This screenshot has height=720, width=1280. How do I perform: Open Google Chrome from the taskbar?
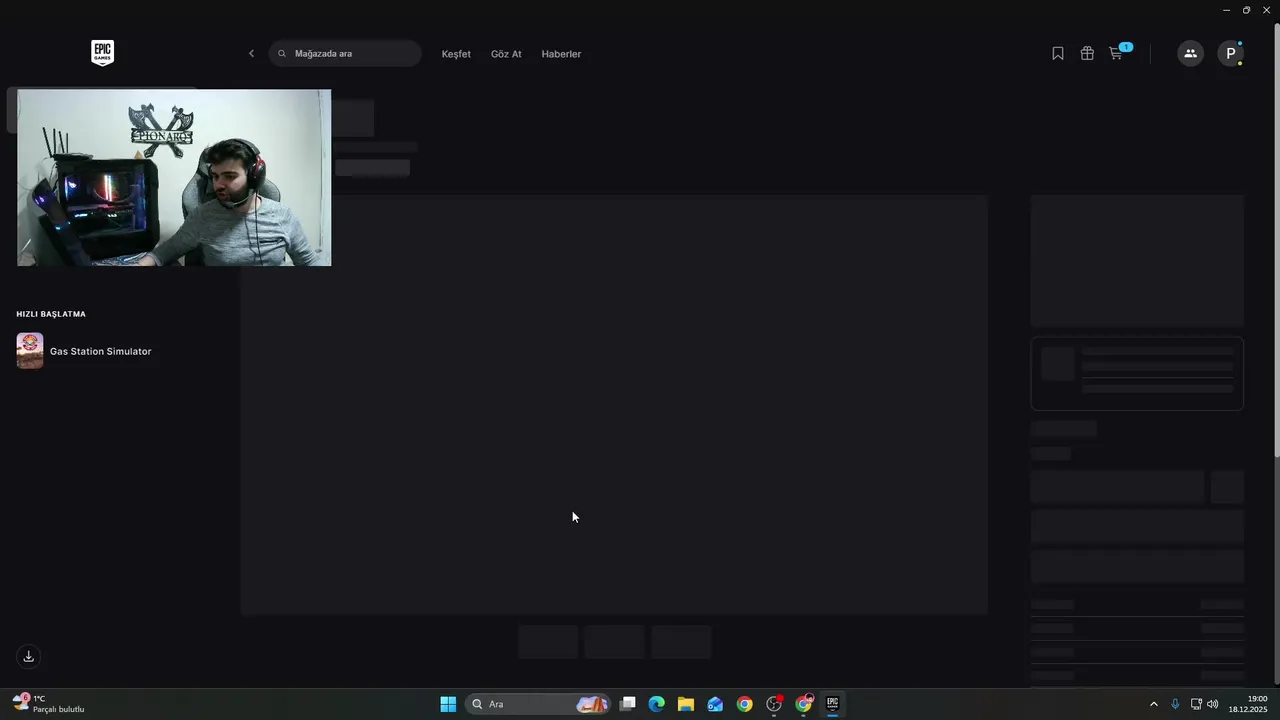point(745,704)
